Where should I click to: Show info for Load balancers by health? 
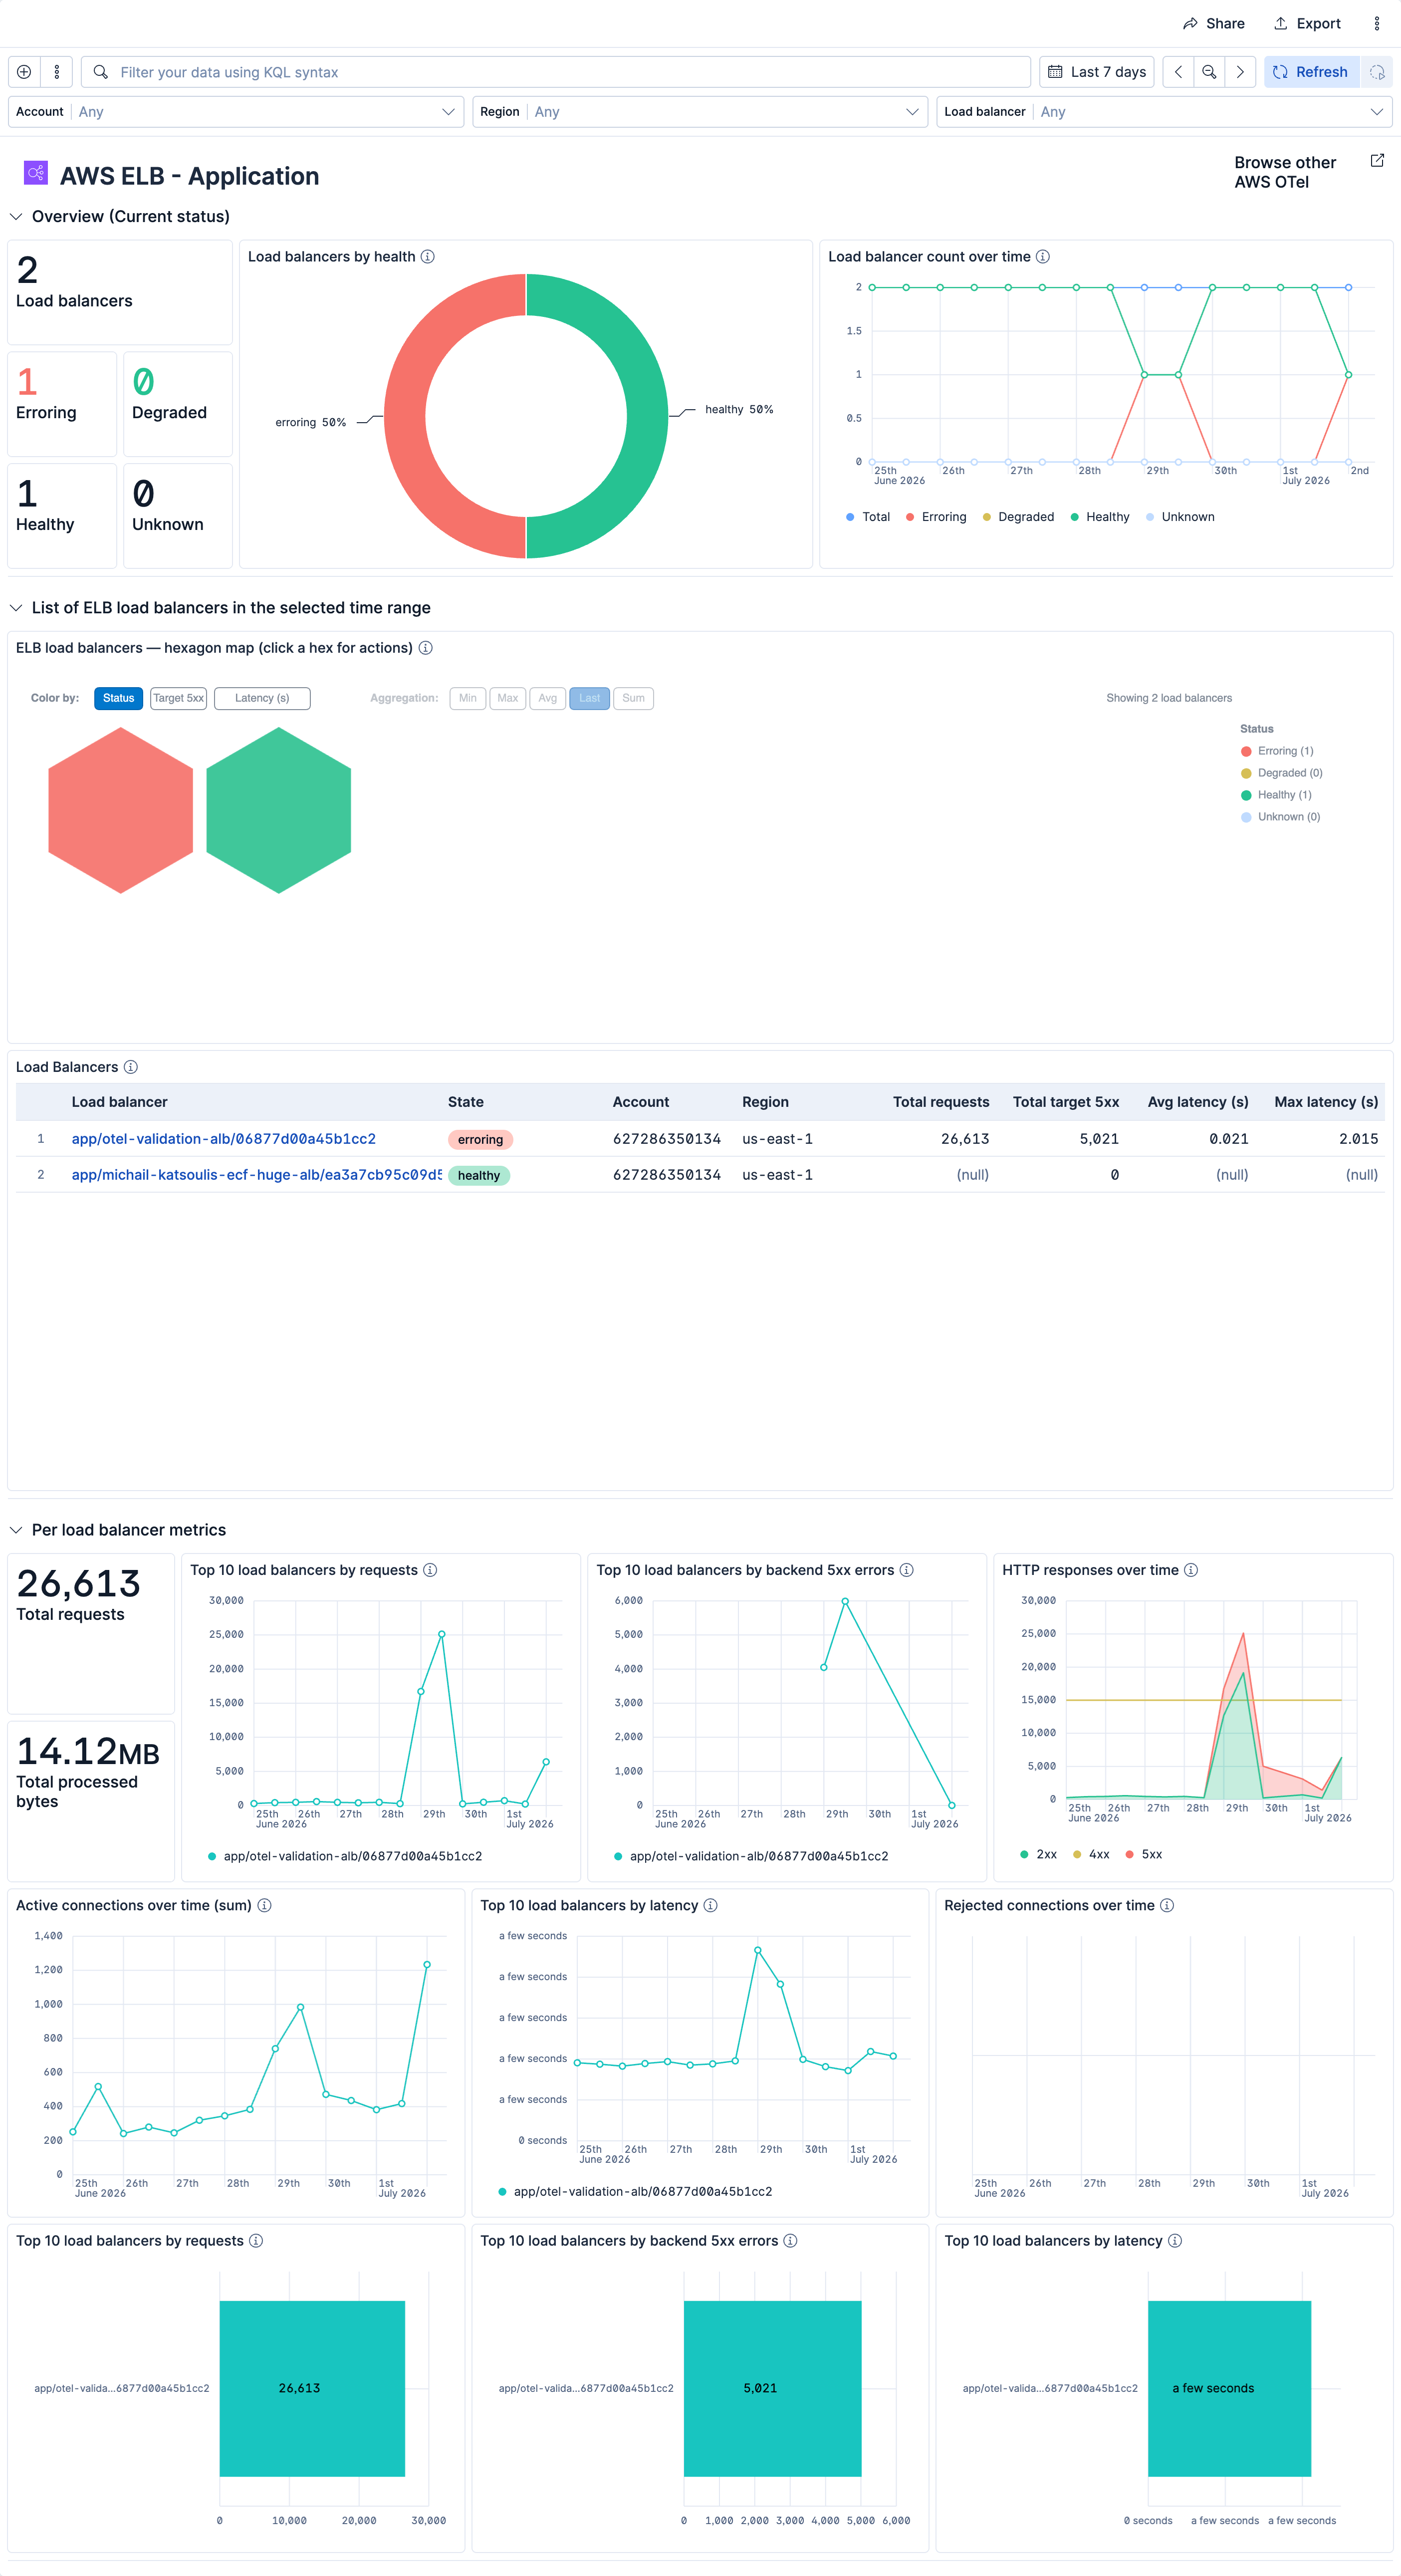tap(428, 257)
